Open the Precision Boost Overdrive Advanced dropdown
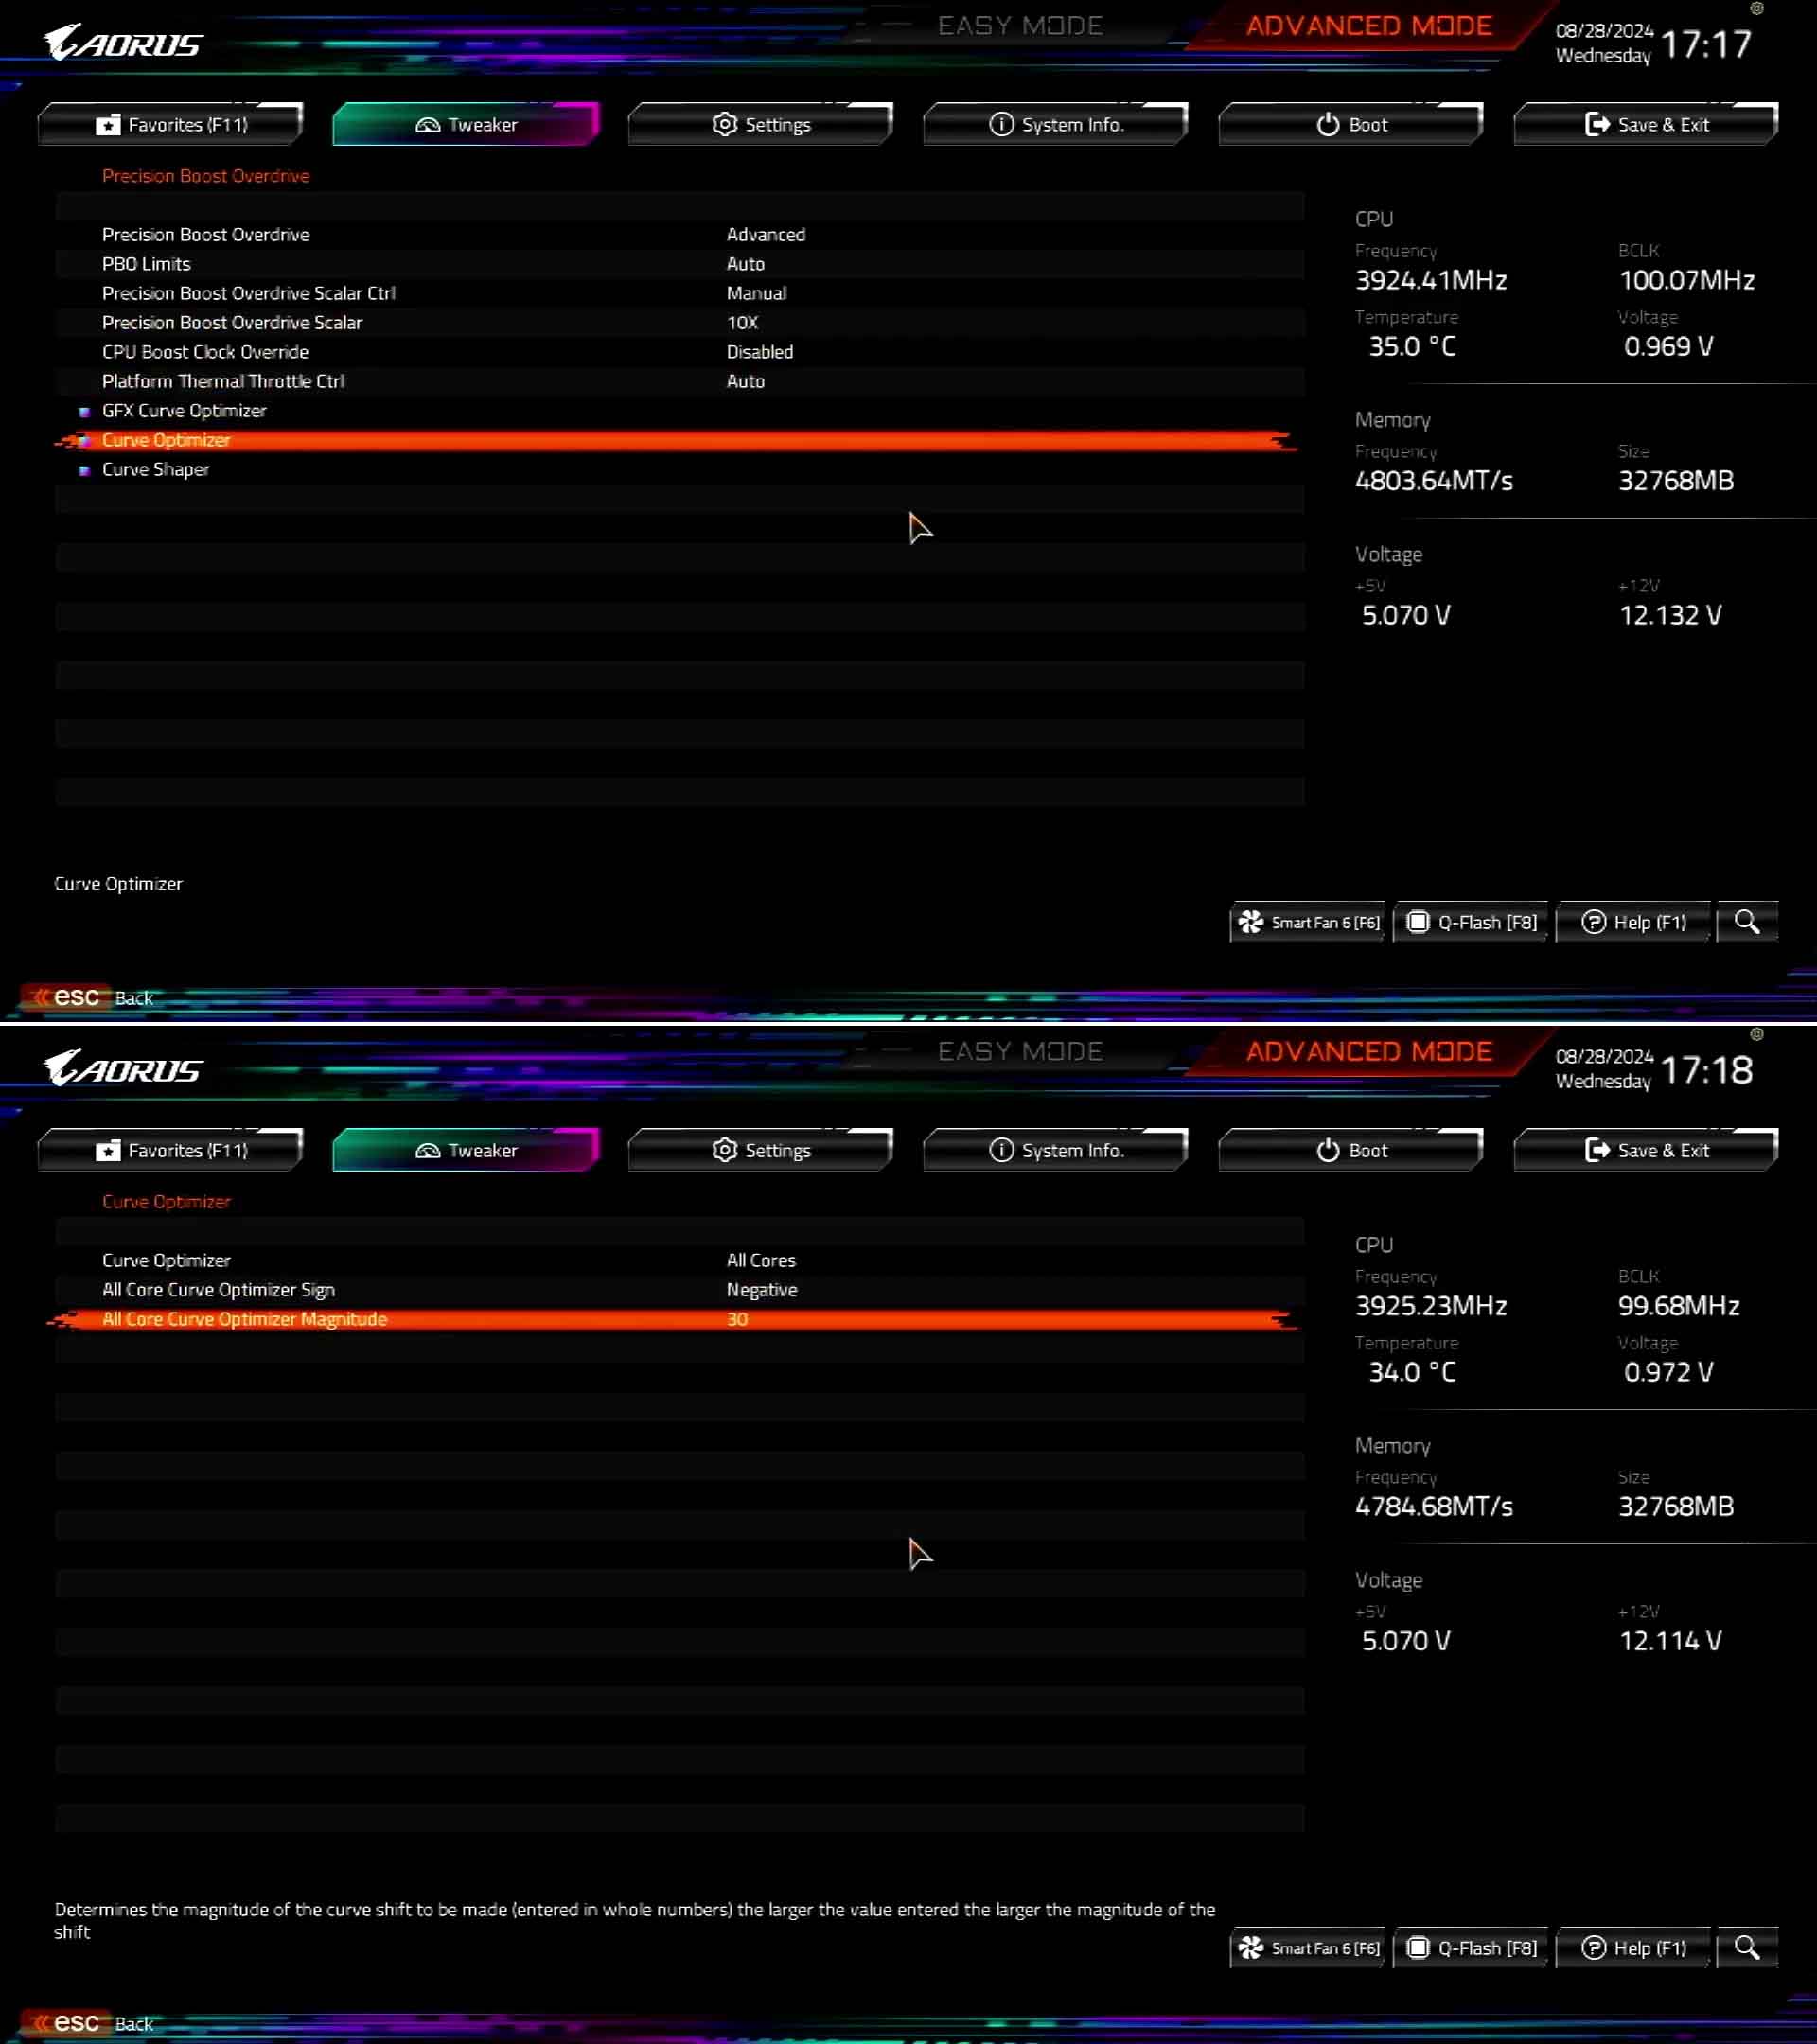 point(765,234)
